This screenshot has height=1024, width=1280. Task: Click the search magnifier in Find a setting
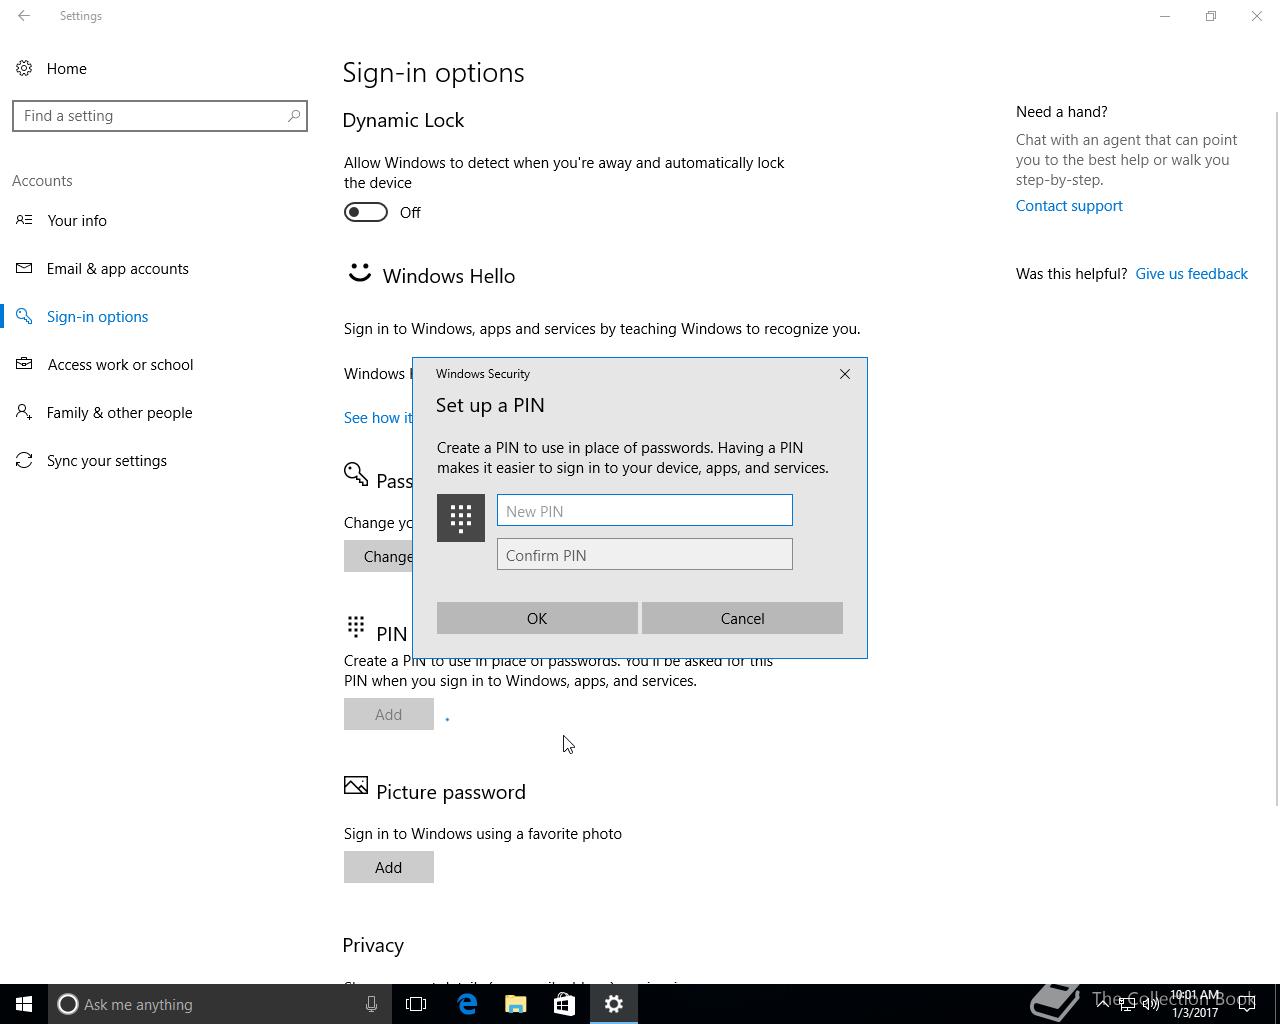(x=294, y=116)
